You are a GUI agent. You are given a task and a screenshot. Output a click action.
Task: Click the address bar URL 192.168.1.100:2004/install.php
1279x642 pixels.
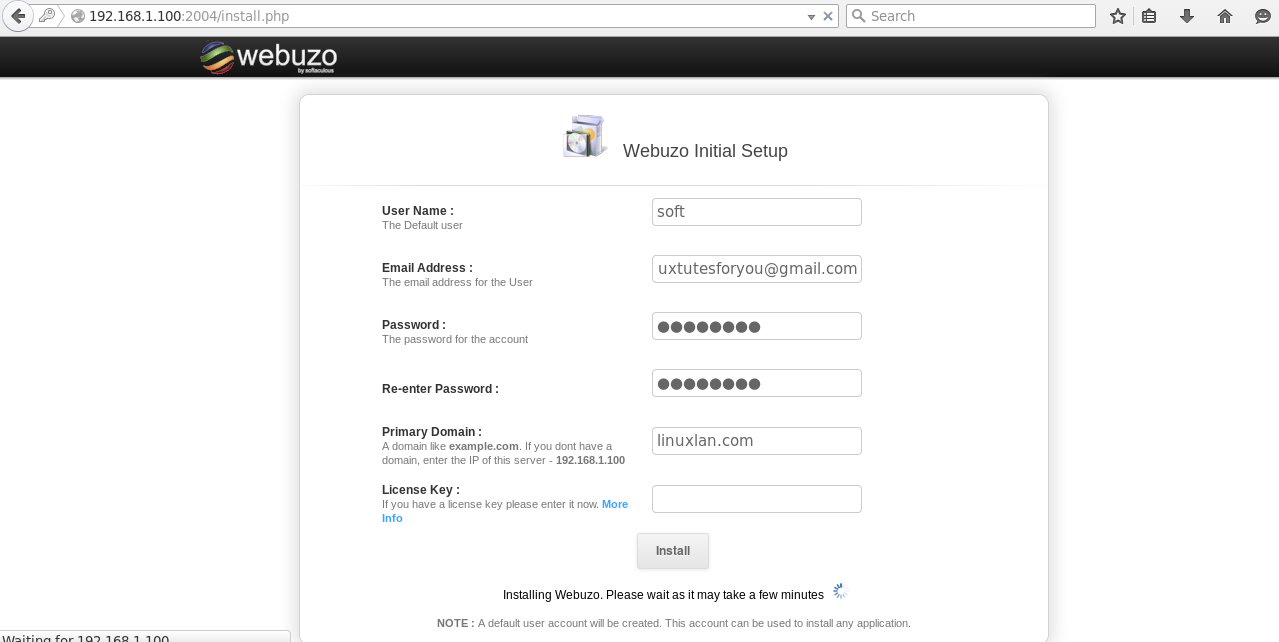tap(189, 16)
